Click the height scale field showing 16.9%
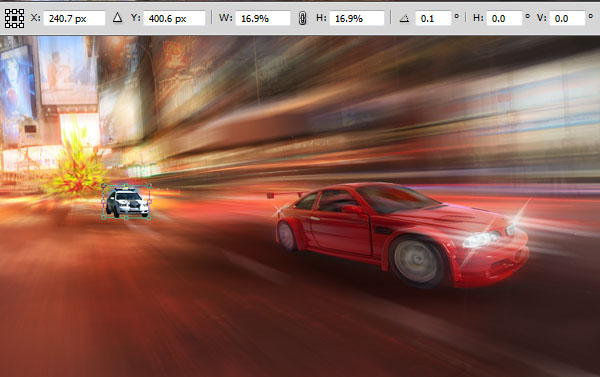 click(357, 18)
